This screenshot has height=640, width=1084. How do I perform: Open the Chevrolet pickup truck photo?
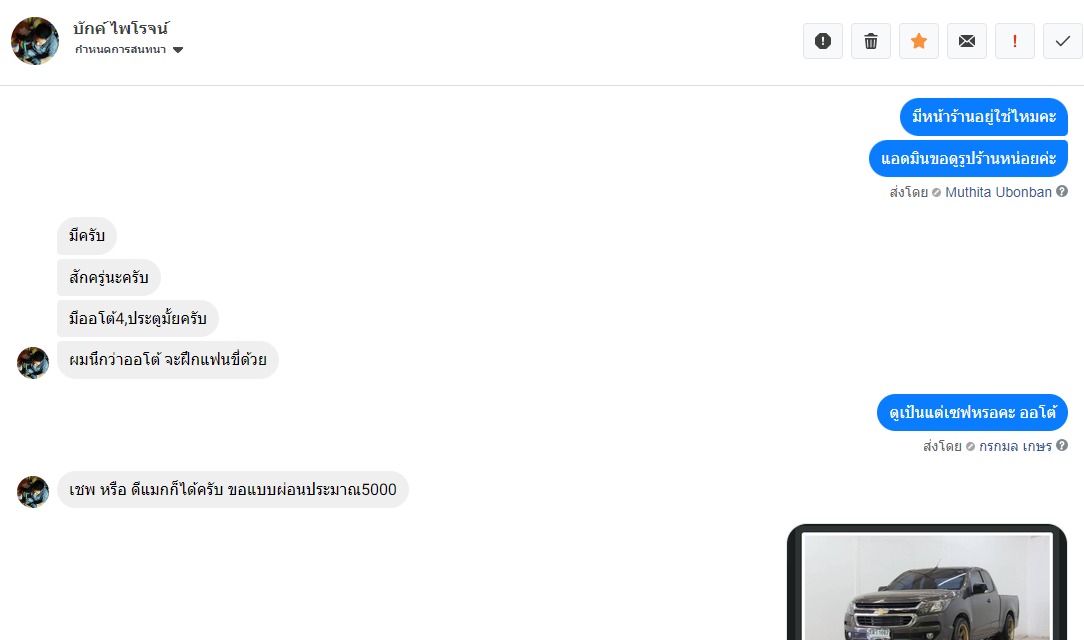click(927, 586)
